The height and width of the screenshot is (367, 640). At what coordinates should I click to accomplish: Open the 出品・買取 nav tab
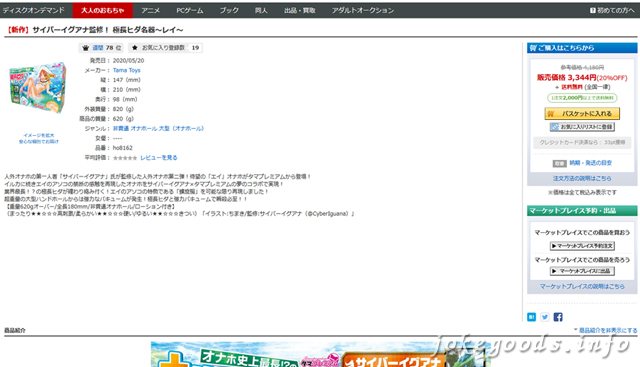pyautogui.click(x=300, y=10)
